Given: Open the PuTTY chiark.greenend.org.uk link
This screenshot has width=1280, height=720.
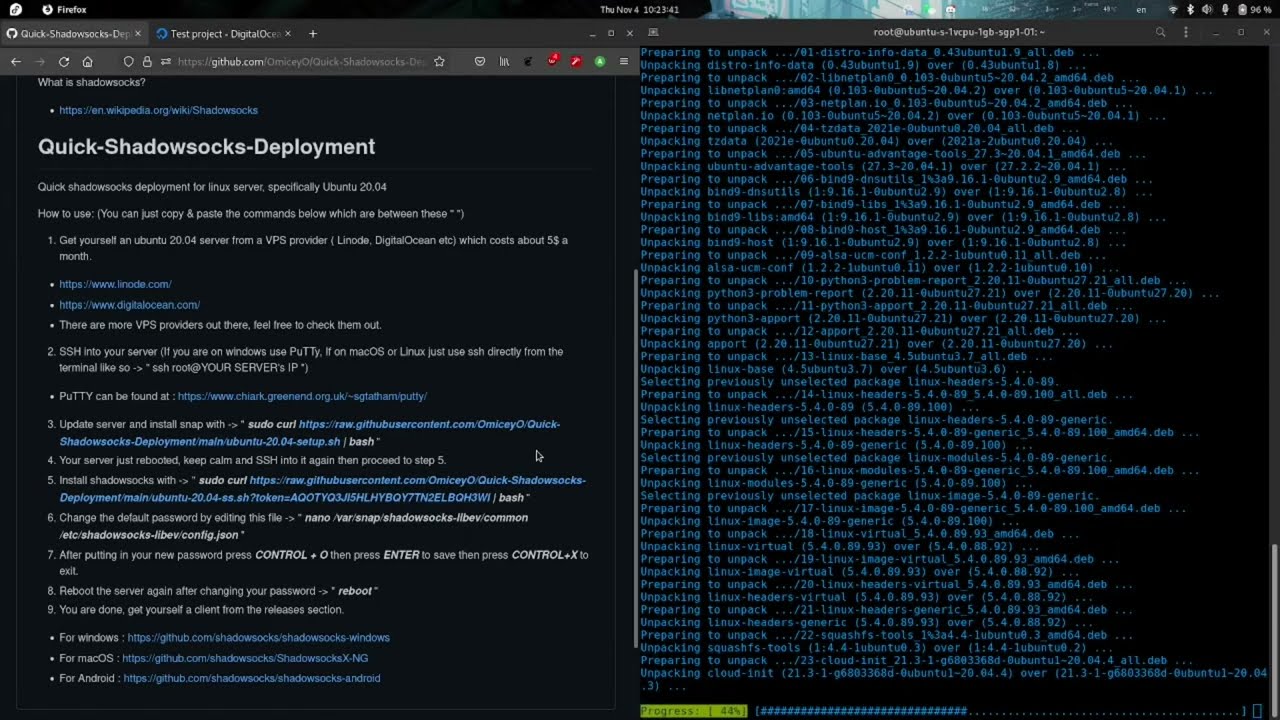Looking at the screenshot, I should pyautogui.click(x=302, y=396).
